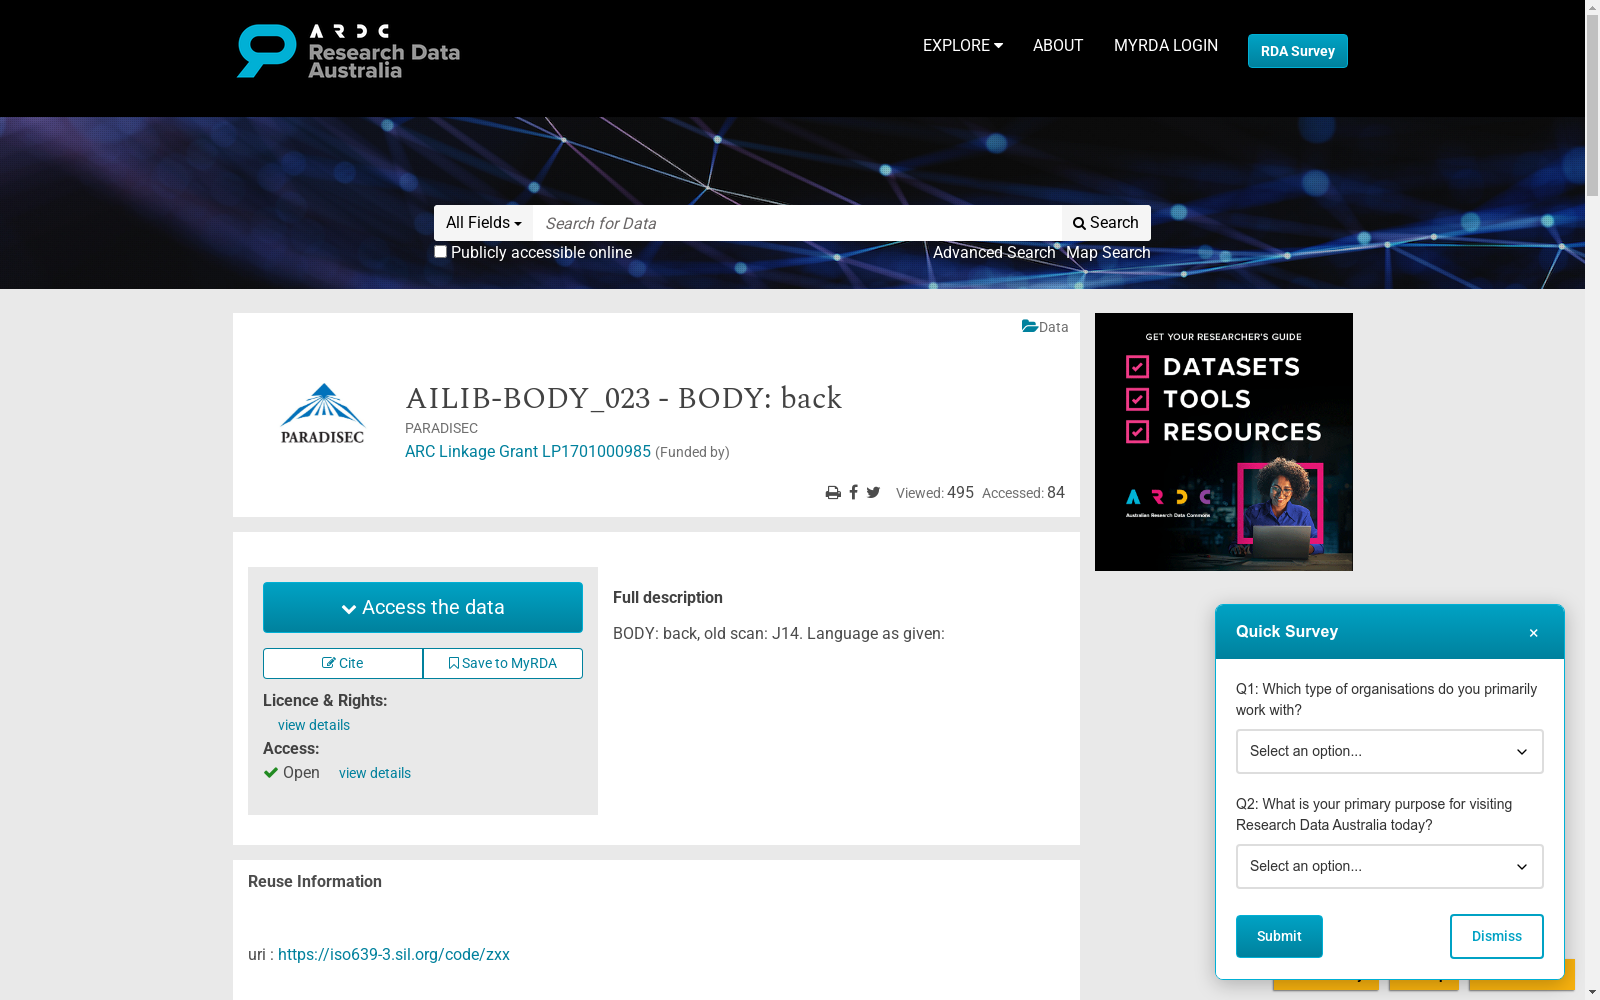
Task: Go to the ABOUT page
Action: pos(1058,45)
